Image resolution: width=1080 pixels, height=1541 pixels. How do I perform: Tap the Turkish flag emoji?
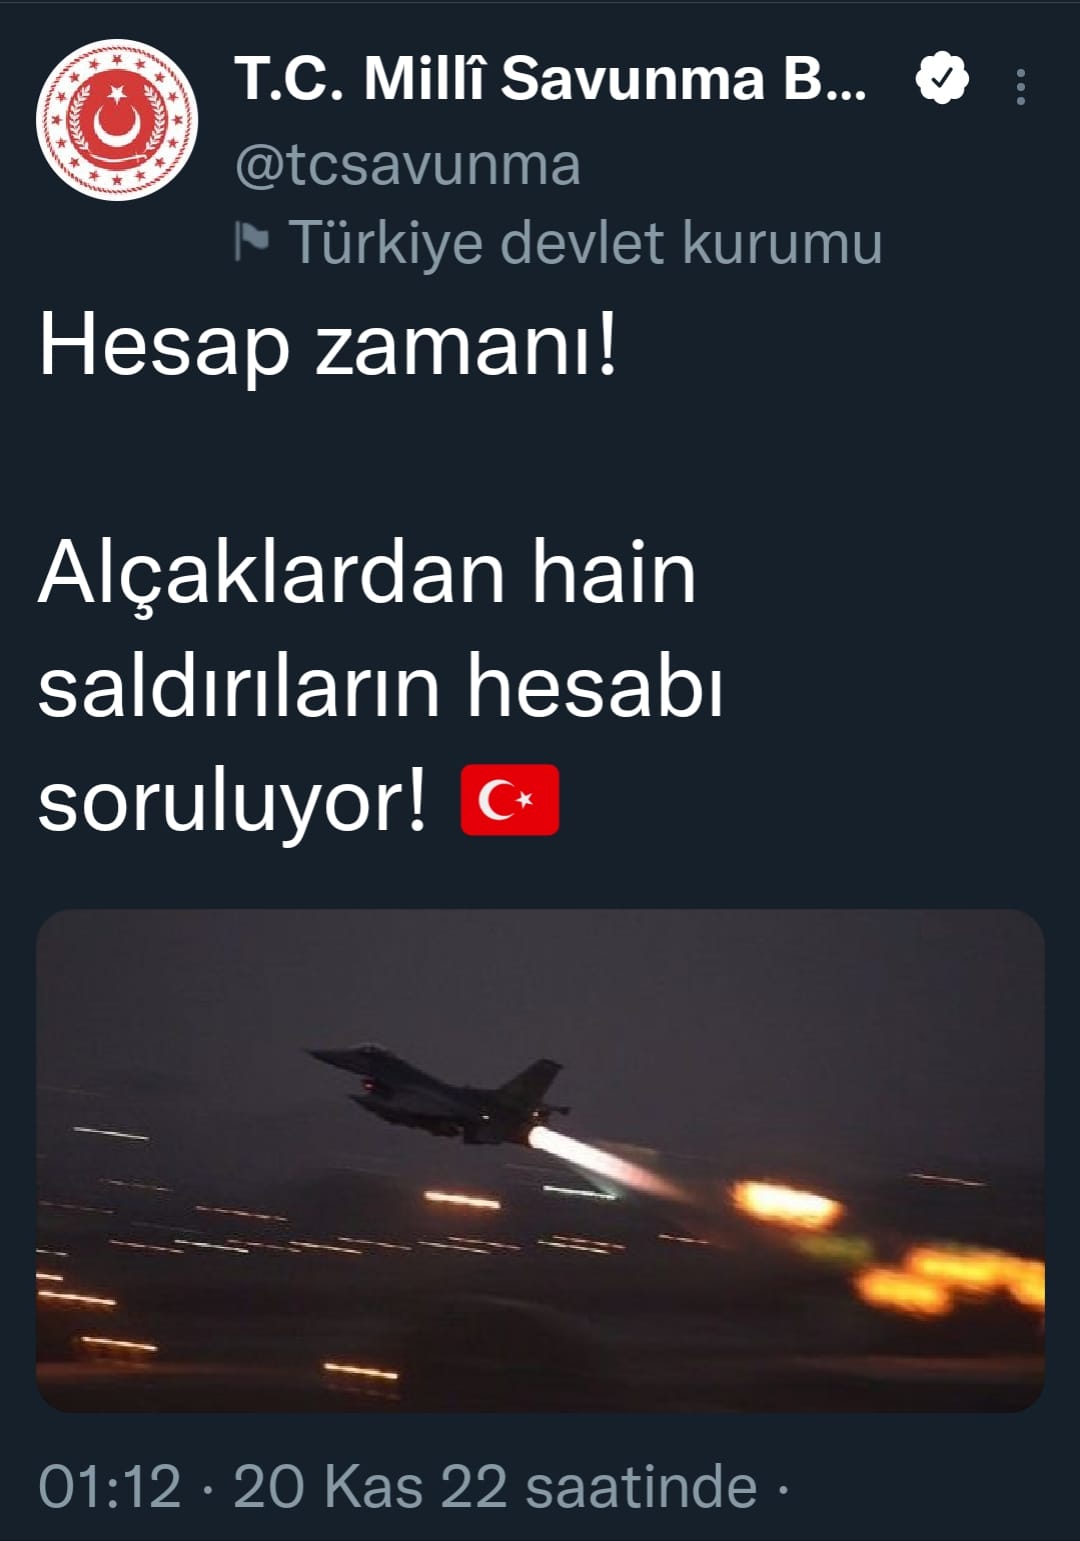coord(509,800)
